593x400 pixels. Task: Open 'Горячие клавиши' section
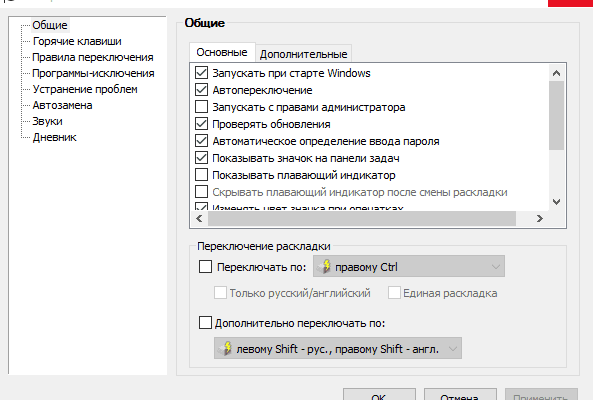tap(77, 41)
